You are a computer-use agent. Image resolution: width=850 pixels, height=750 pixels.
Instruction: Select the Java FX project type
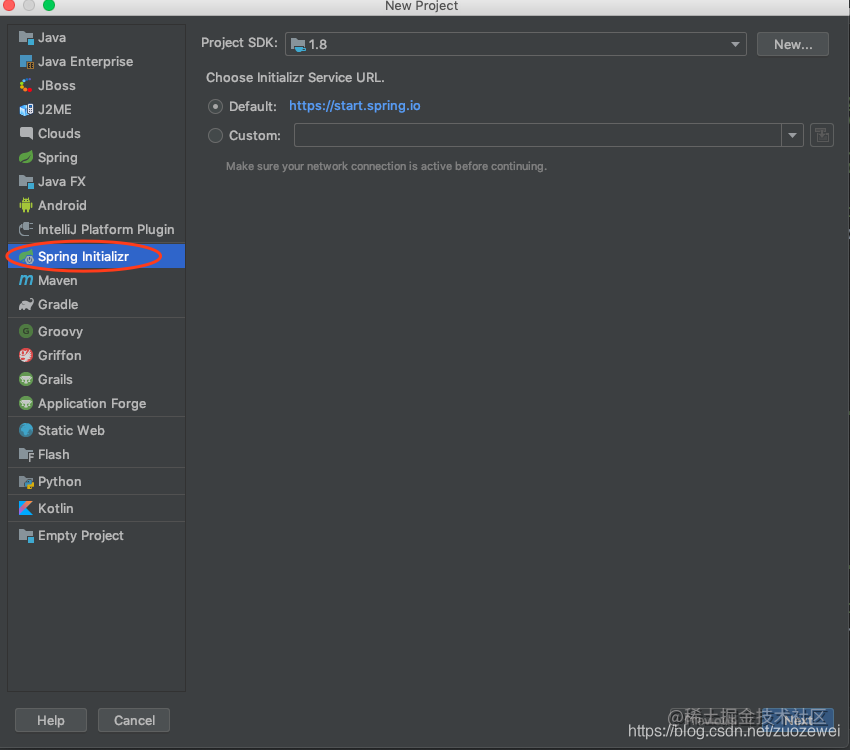point(61,181)
